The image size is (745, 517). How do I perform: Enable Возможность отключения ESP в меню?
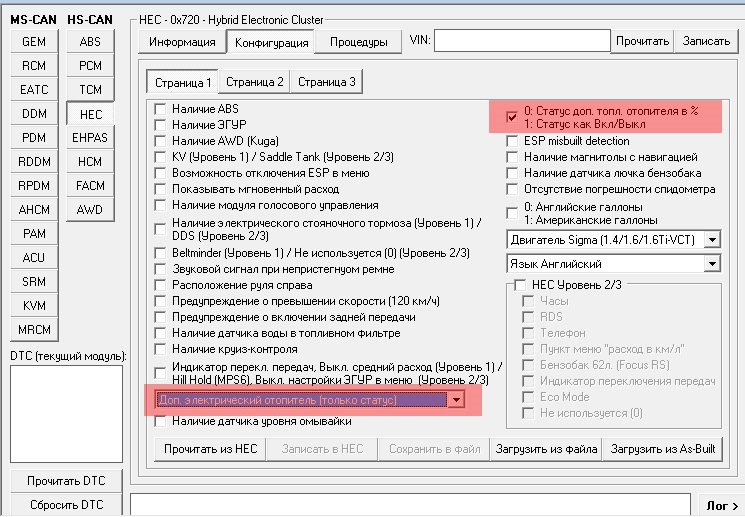coord(160,173)
